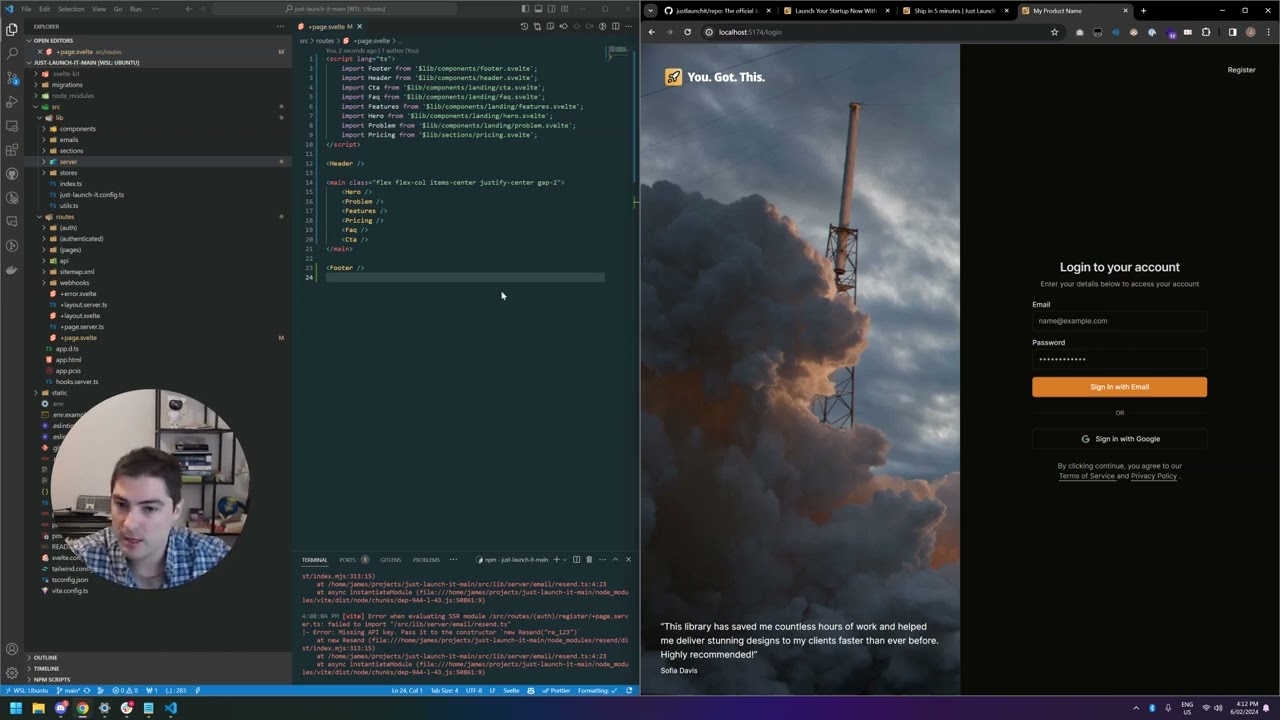Open the Explorer view in activity bar
This screenshot has height=720, width=1280.
(12, 29)
